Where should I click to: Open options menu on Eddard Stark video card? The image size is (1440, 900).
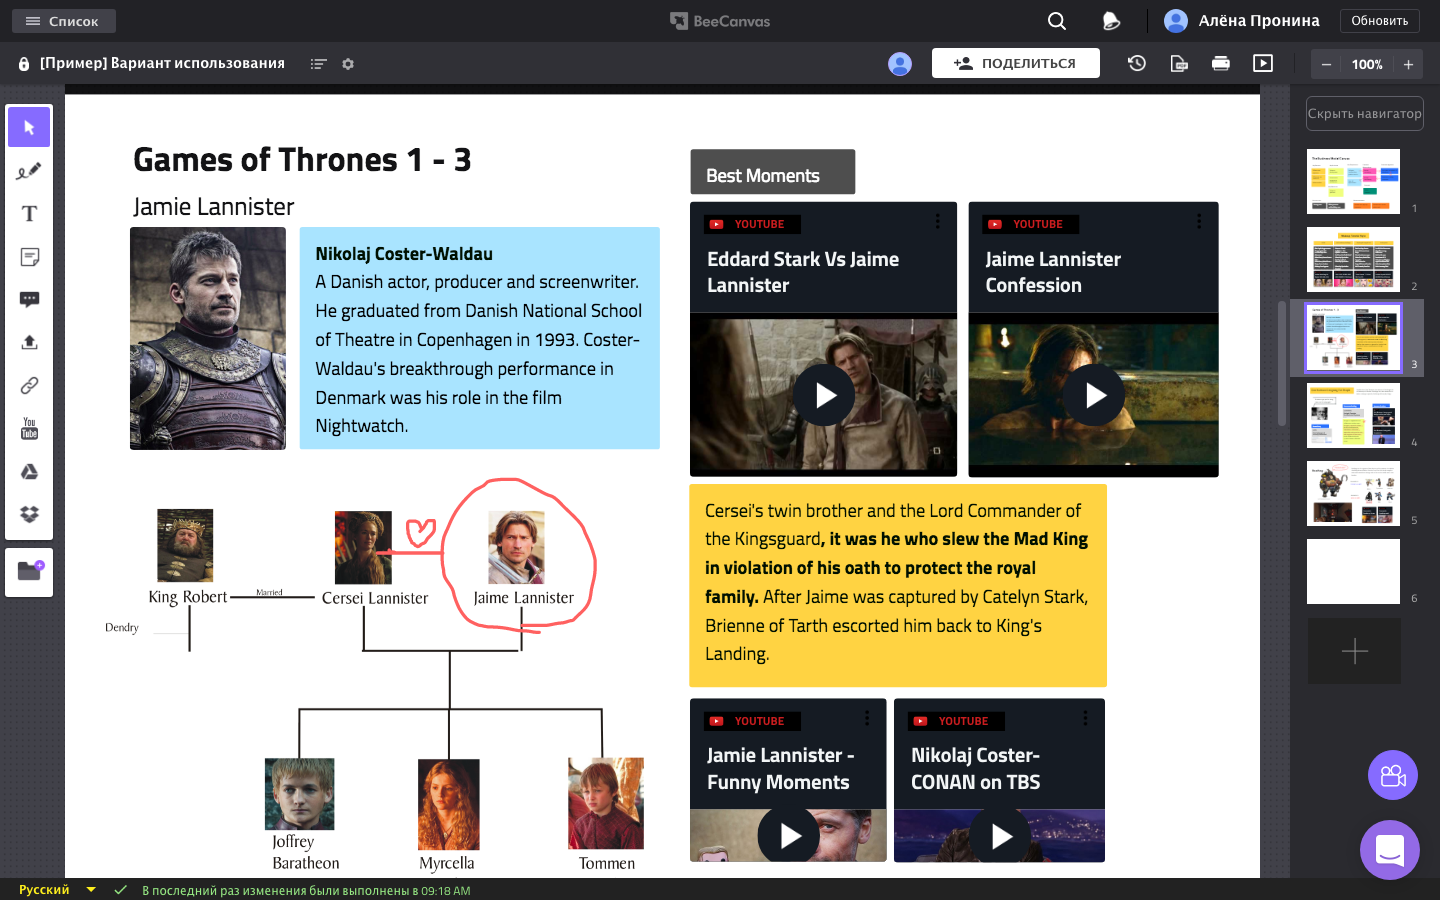point(937,221)
